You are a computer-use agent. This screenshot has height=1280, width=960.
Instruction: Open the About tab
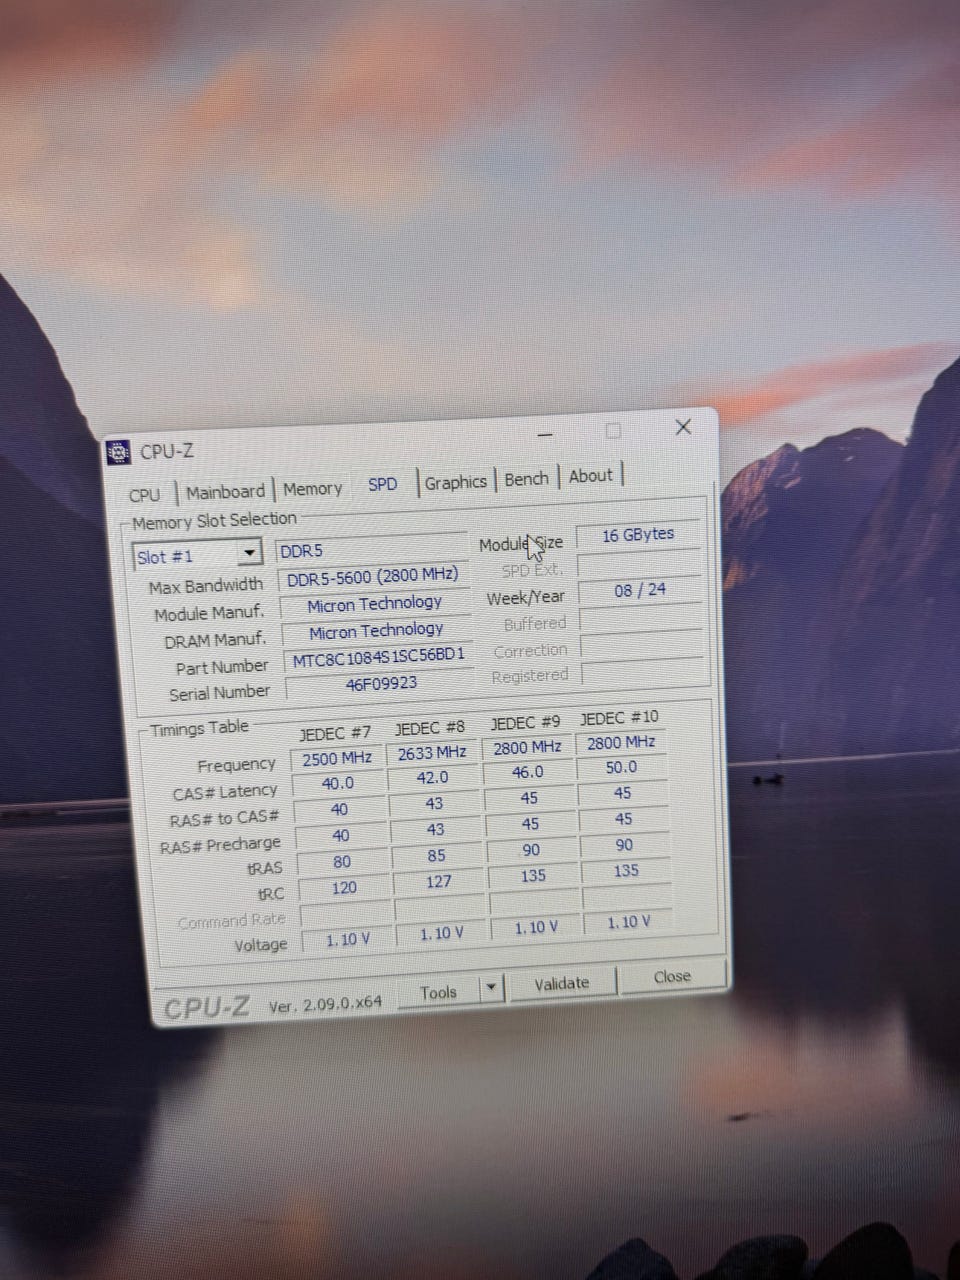590,476
